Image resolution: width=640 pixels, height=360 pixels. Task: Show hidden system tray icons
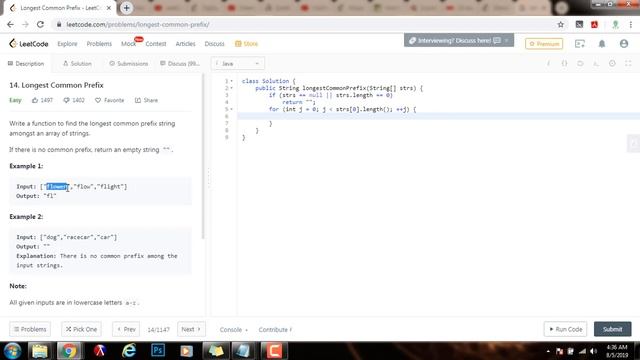point(548,351)
